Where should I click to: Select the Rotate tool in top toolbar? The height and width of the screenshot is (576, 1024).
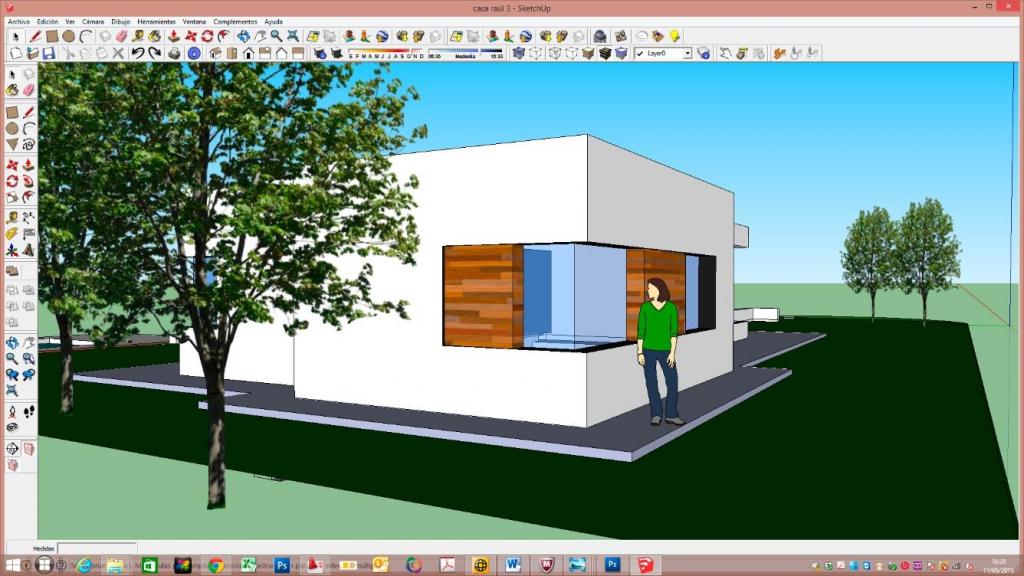[x=208, y=36]
